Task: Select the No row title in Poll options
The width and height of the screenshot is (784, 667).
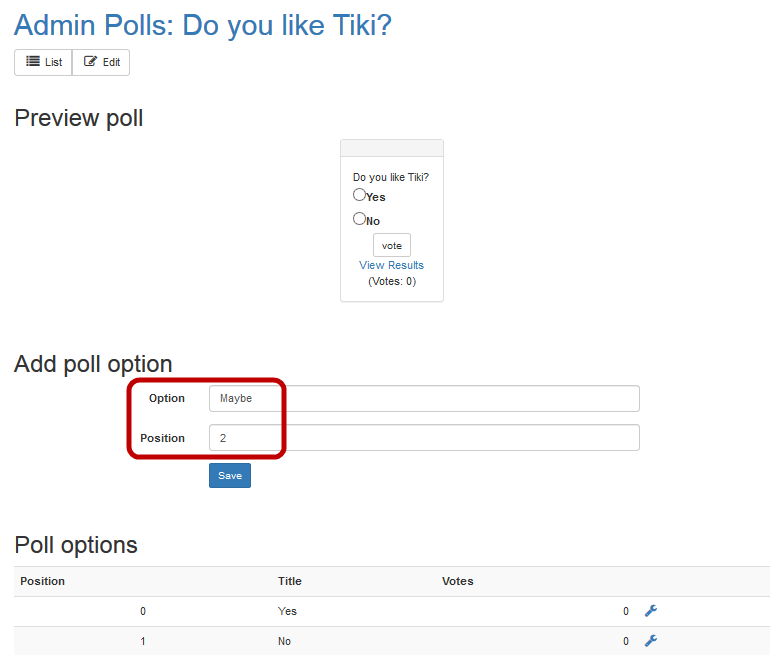Action: point(285,641)
